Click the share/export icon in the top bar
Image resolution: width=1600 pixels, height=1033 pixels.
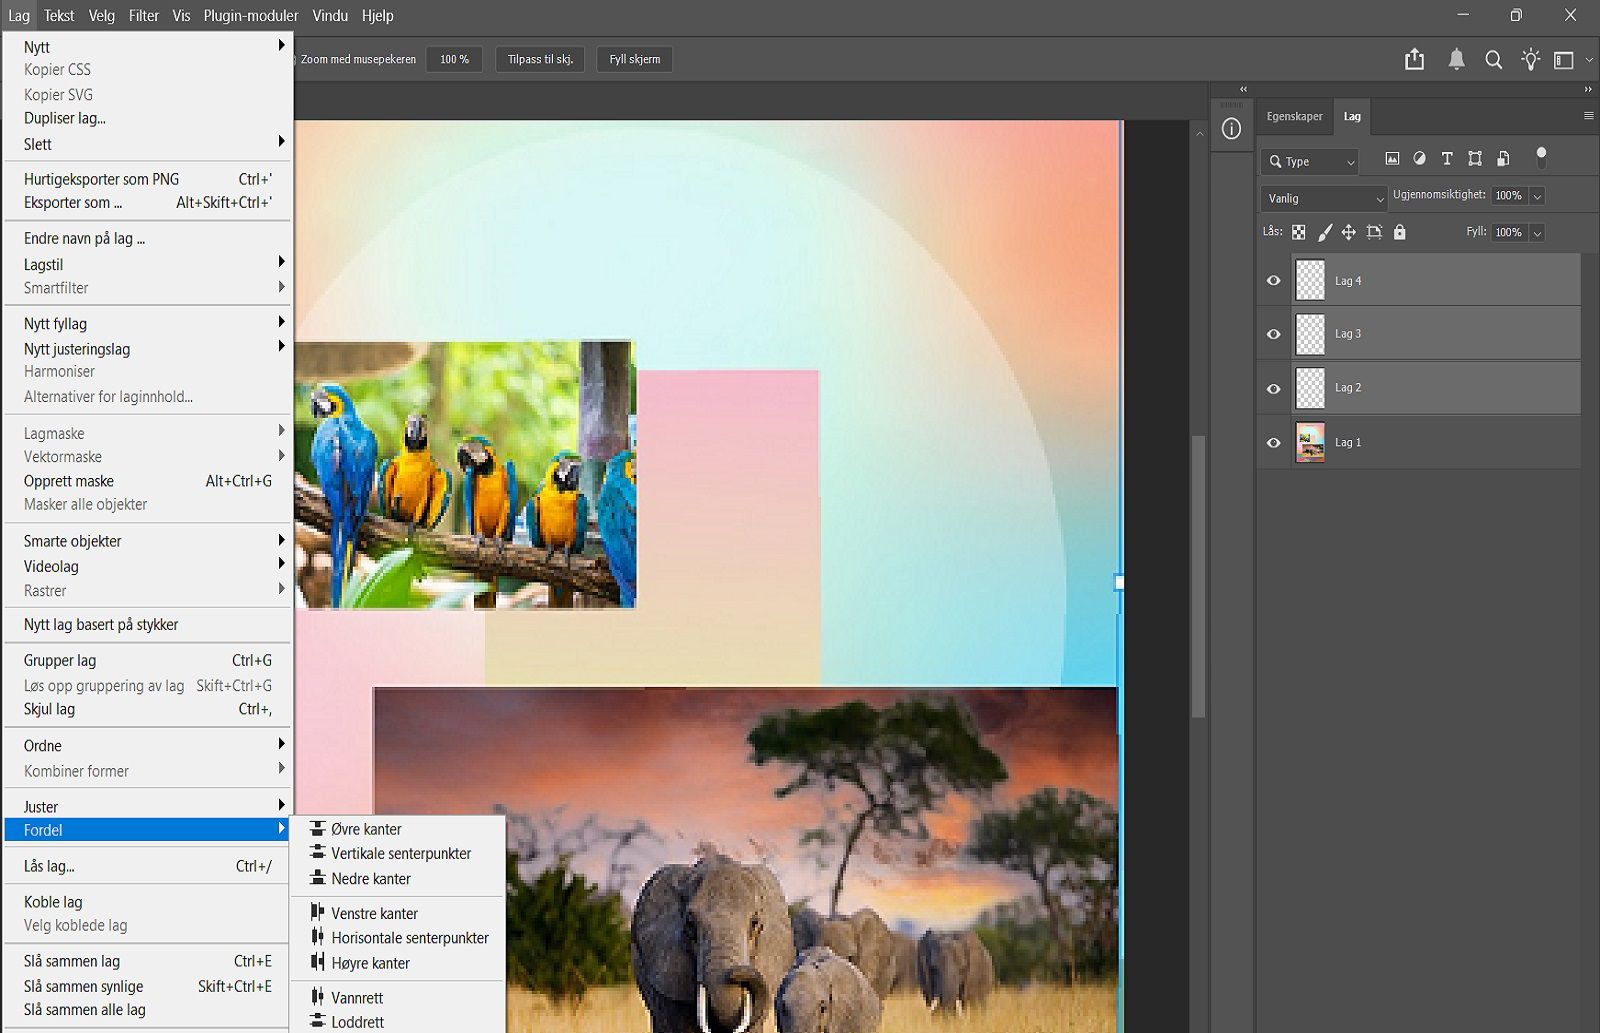tap(1414, 60)
